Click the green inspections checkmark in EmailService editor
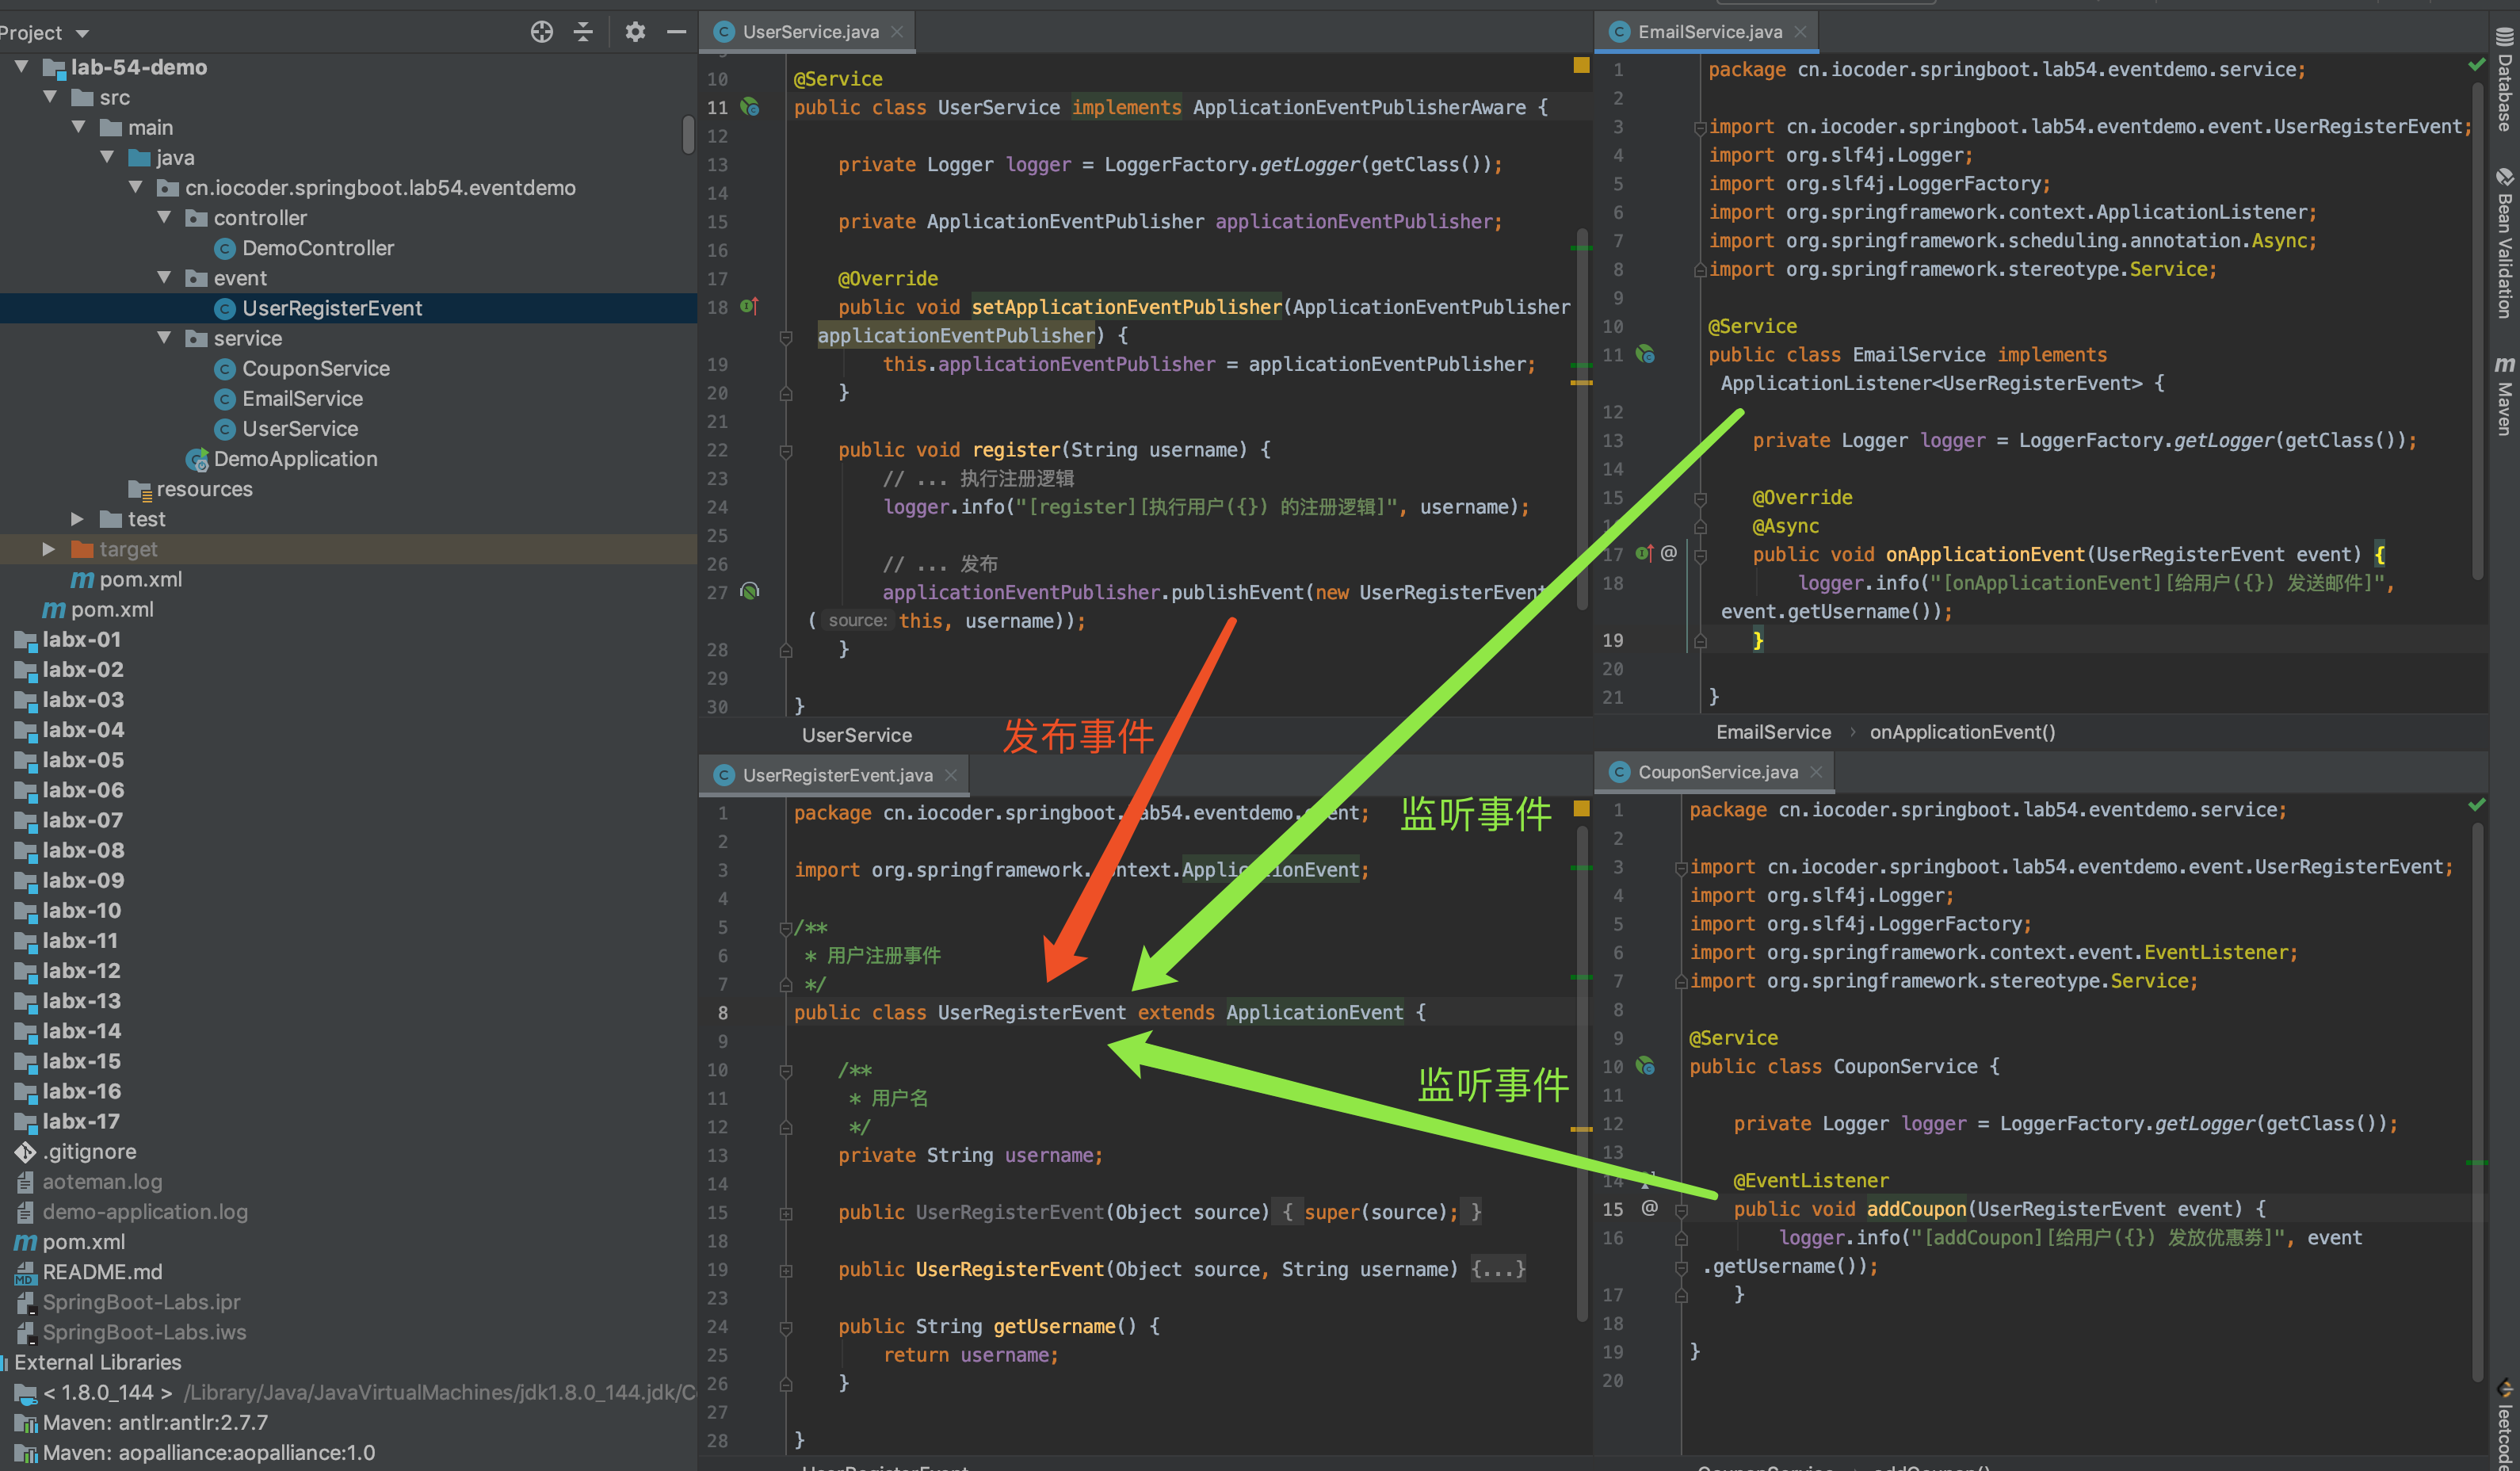 click(2477, 63)
